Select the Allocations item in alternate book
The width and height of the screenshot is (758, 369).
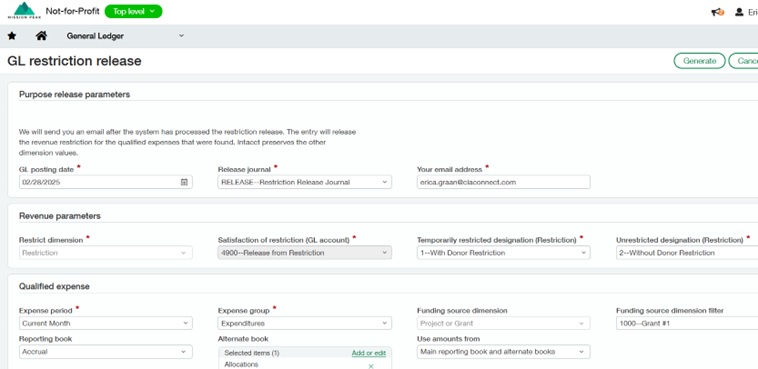click(241, 364)
